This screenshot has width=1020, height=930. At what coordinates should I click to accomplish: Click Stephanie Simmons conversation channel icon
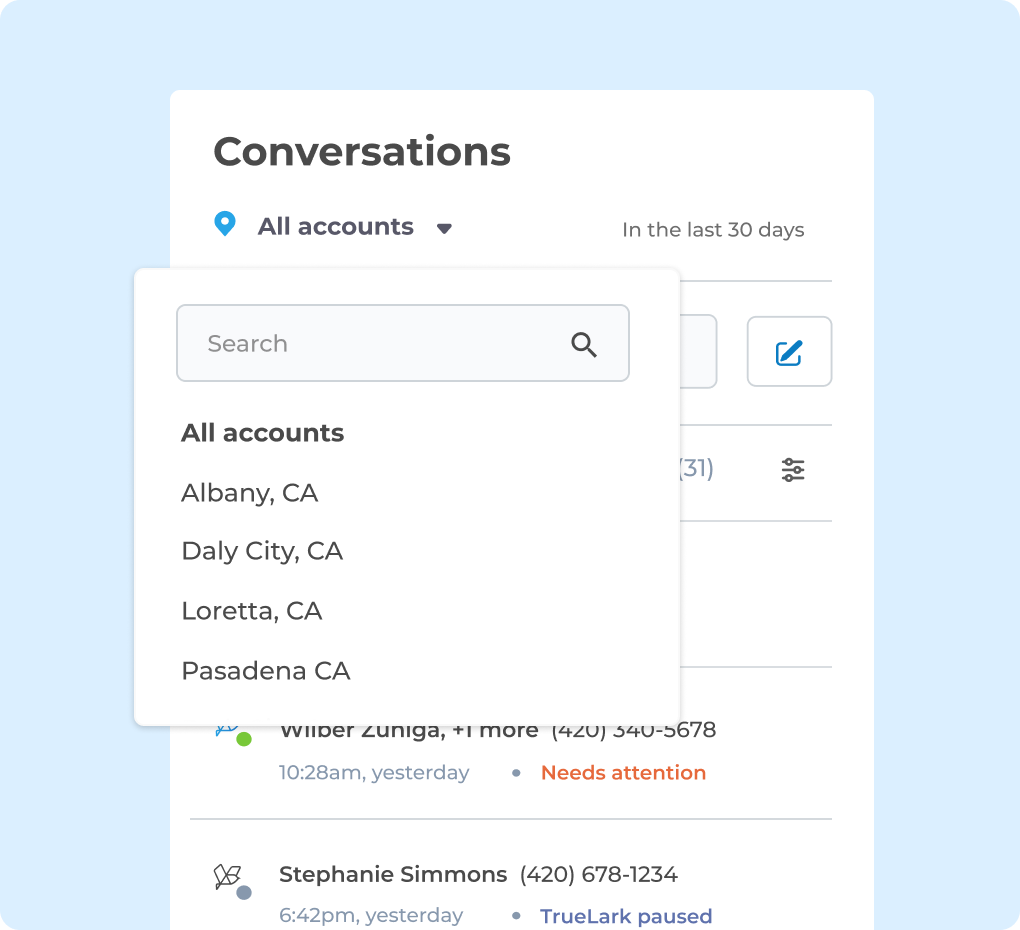pos(228,877)
